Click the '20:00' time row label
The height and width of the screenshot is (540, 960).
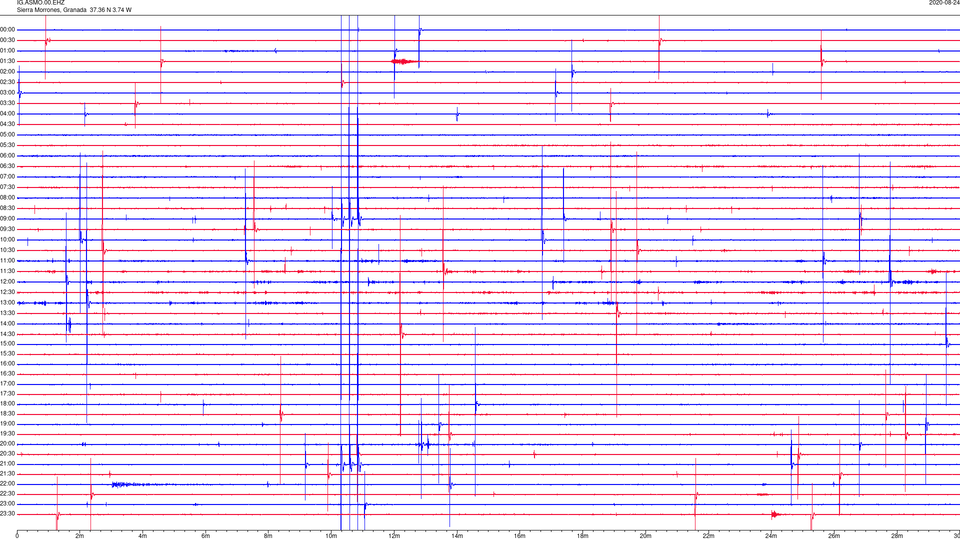[8, 444]
